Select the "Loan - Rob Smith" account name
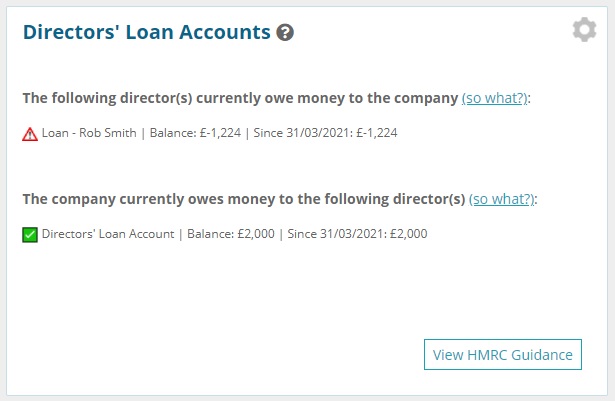 click(x=89, y=133)
